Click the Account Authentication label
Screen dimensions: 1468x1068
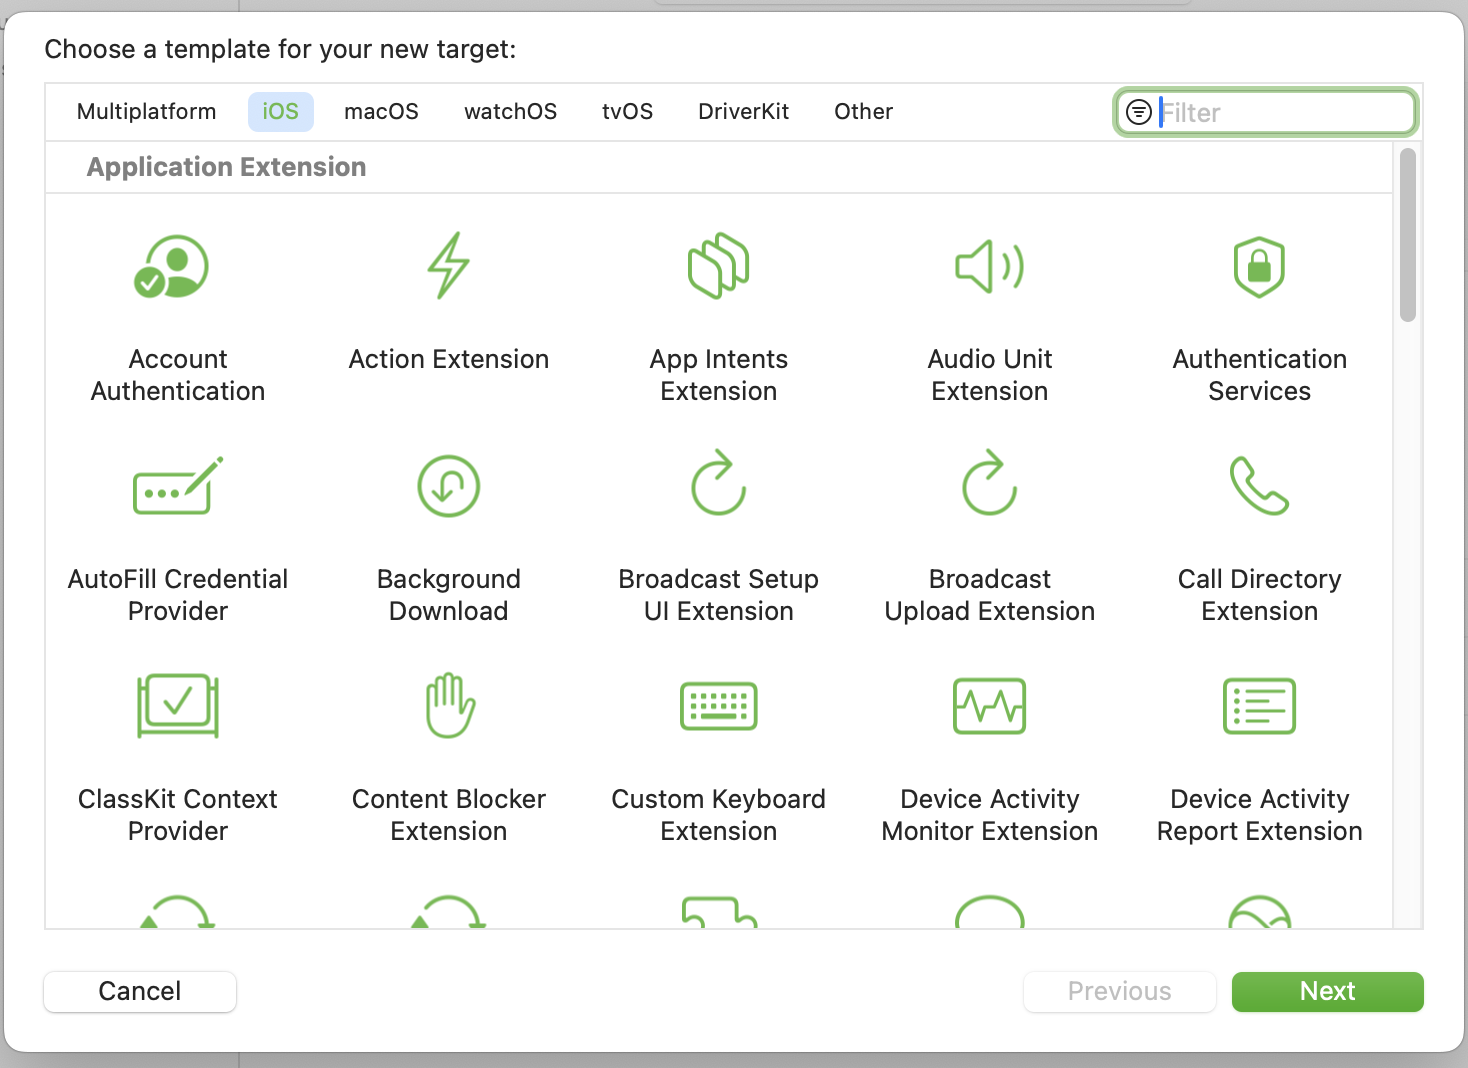point(178,375)
